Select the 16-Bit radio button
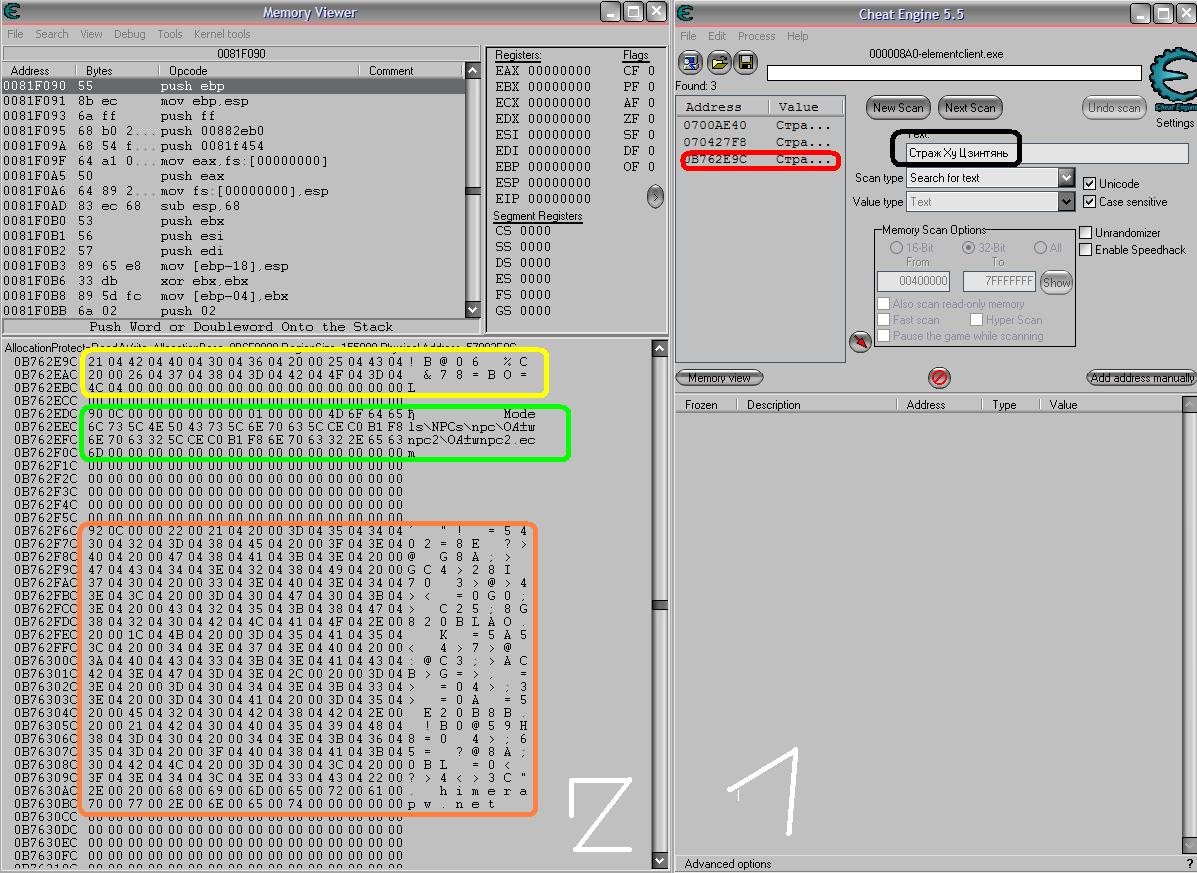Image resolution: width=1197 pixels, height=873 pixels. coord(896,247)
